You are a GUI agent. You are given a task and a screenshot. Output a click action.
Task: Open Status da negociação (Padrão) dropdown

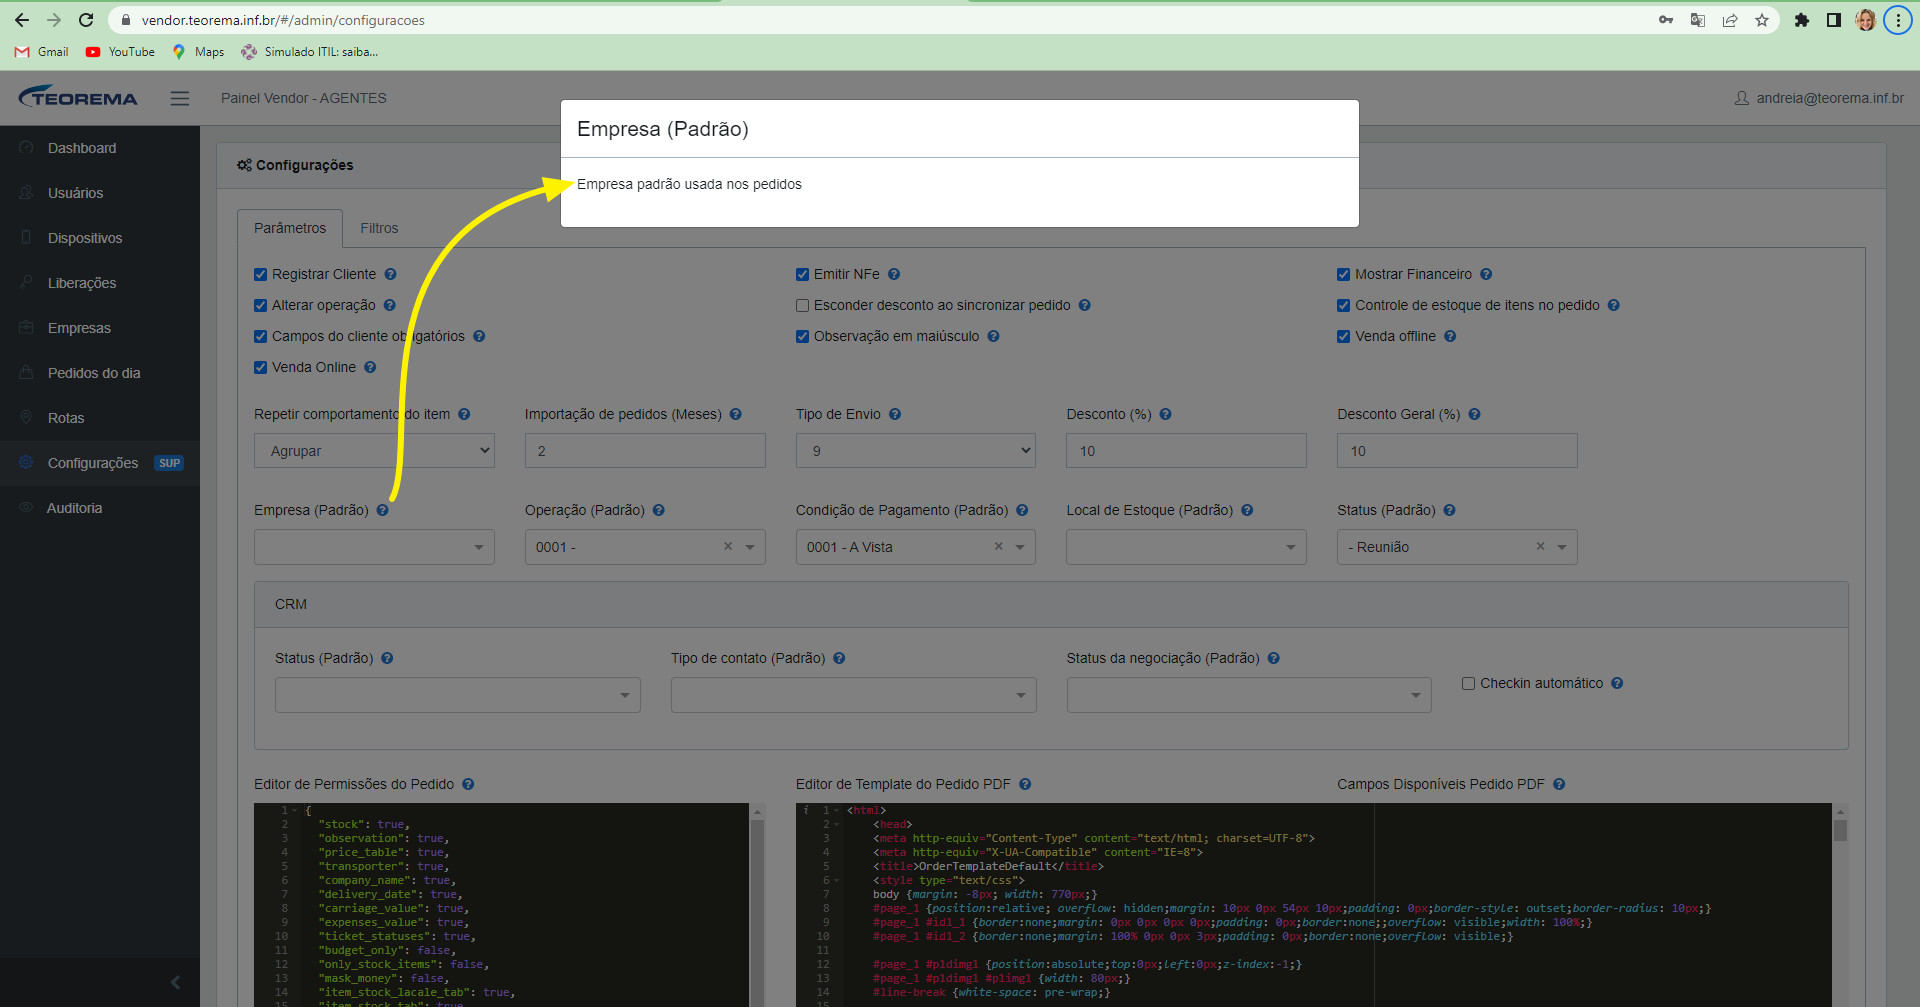[1249, 695]
